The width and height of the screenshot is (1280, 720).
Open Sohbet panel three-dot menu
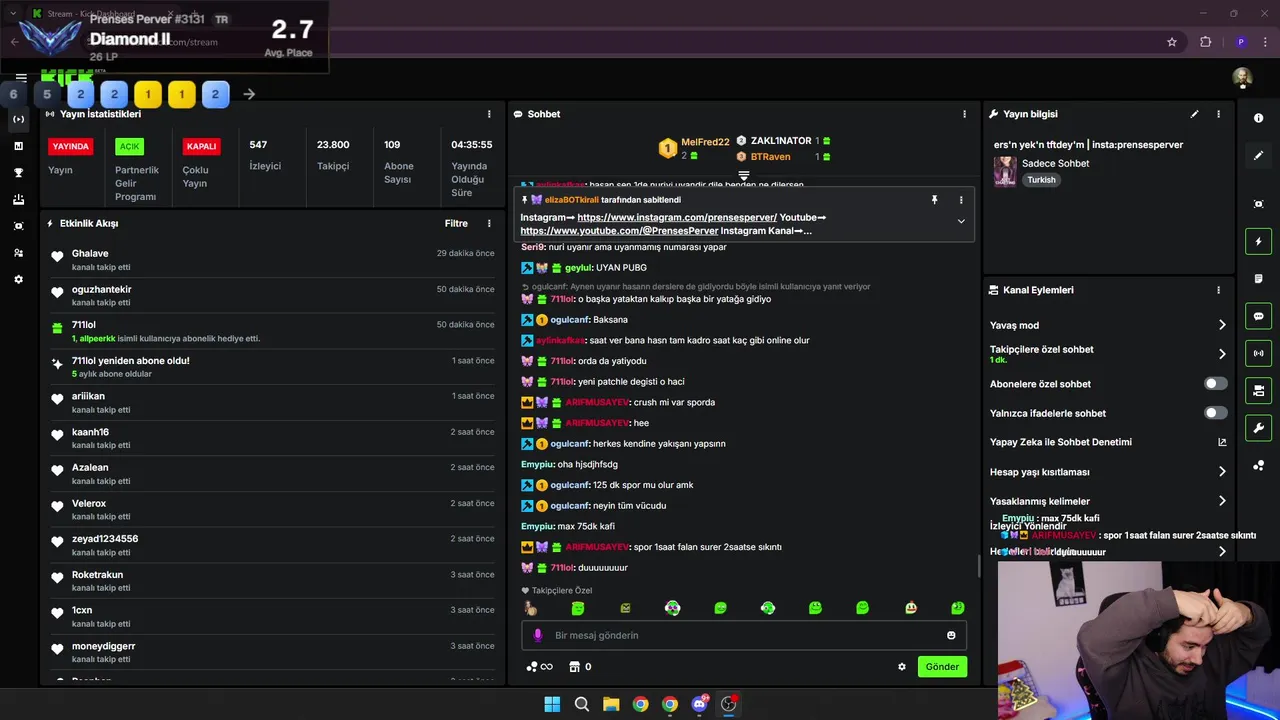click(x=964, y=114)
